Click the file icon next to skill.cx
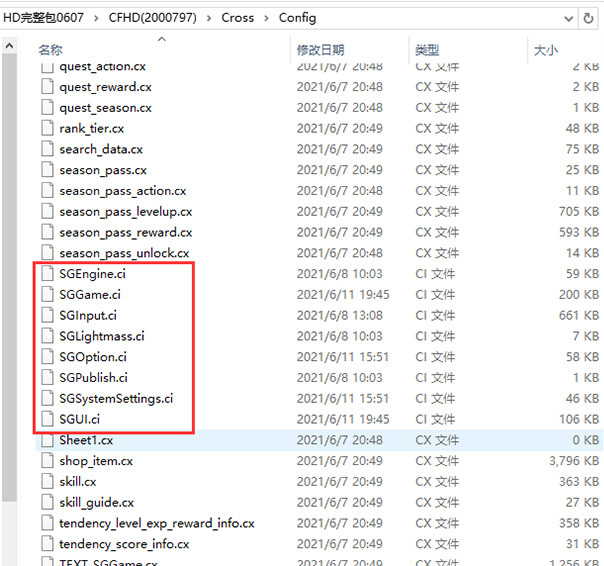The height and width of the screenshot is (566, 604). pyautogui.click(x=47, y=482)
